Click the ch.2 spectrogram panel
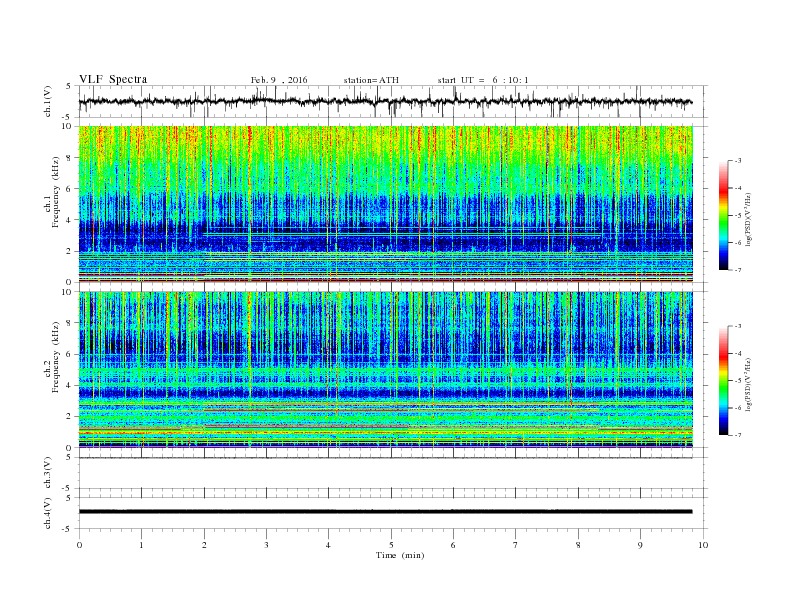The height and width of the screenshot is (612, 792). point(386,370)
